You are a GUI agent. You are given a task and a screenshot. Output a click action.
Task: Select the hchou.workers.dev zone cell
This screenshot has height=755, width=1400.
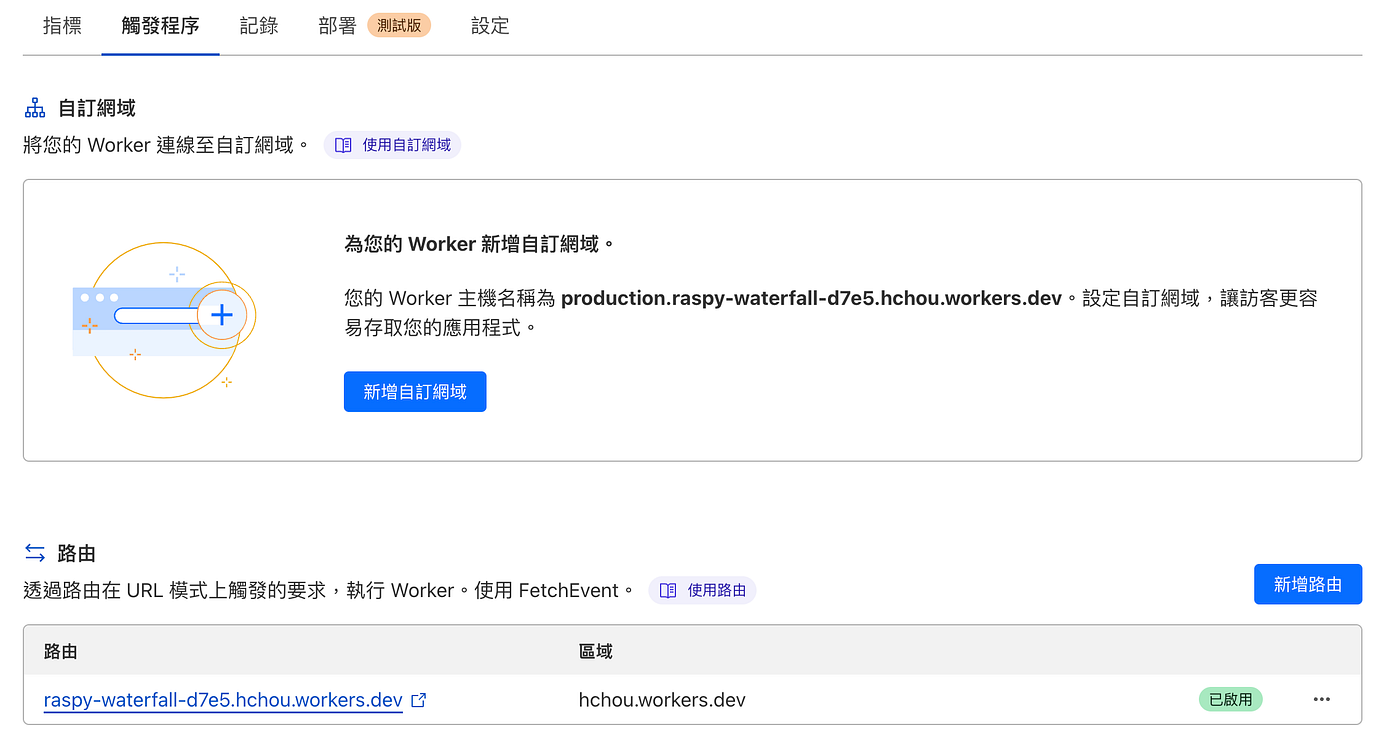662,700
